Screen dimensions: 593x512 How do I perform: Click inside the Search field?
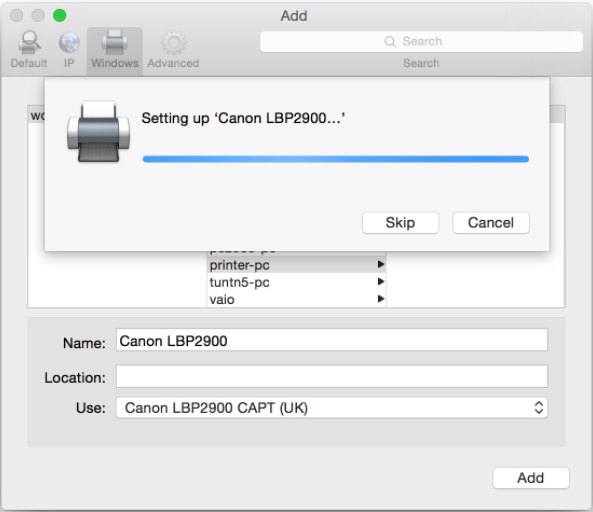(421, 41)
